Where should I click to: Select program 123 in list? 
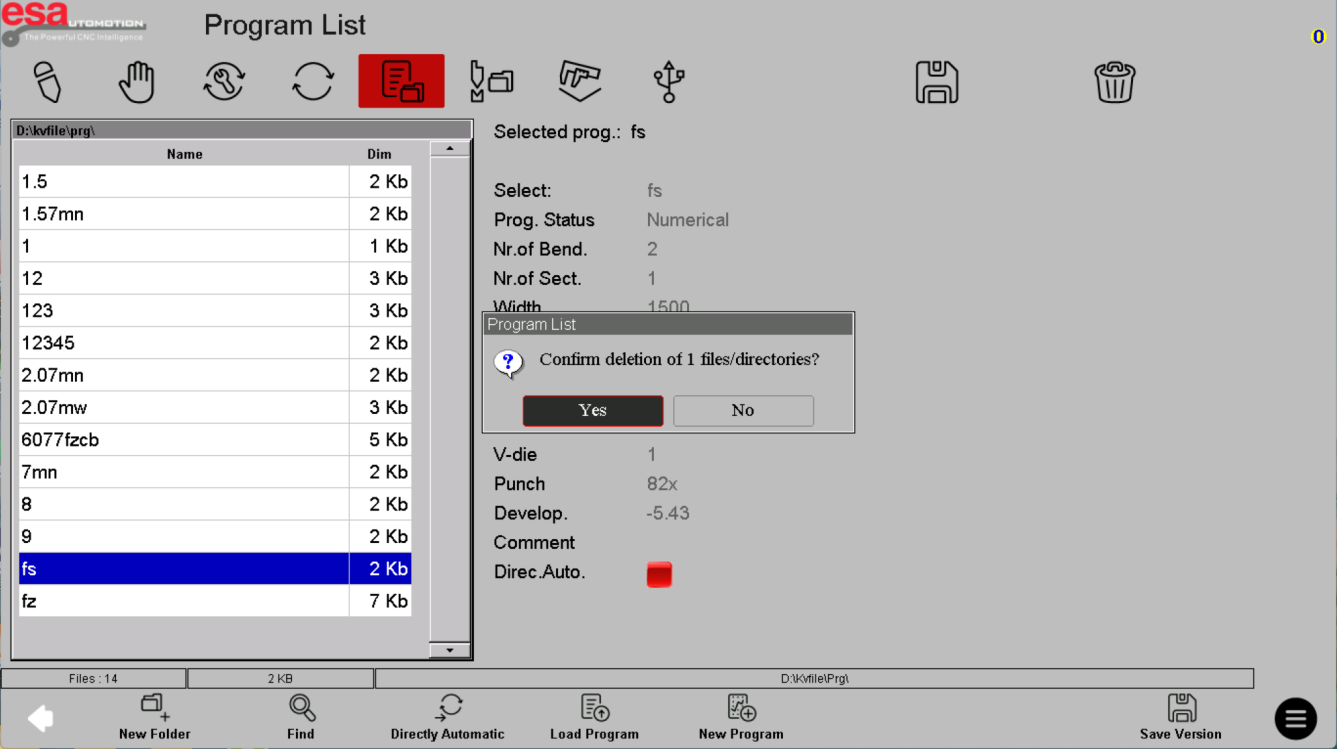point(215,311)
